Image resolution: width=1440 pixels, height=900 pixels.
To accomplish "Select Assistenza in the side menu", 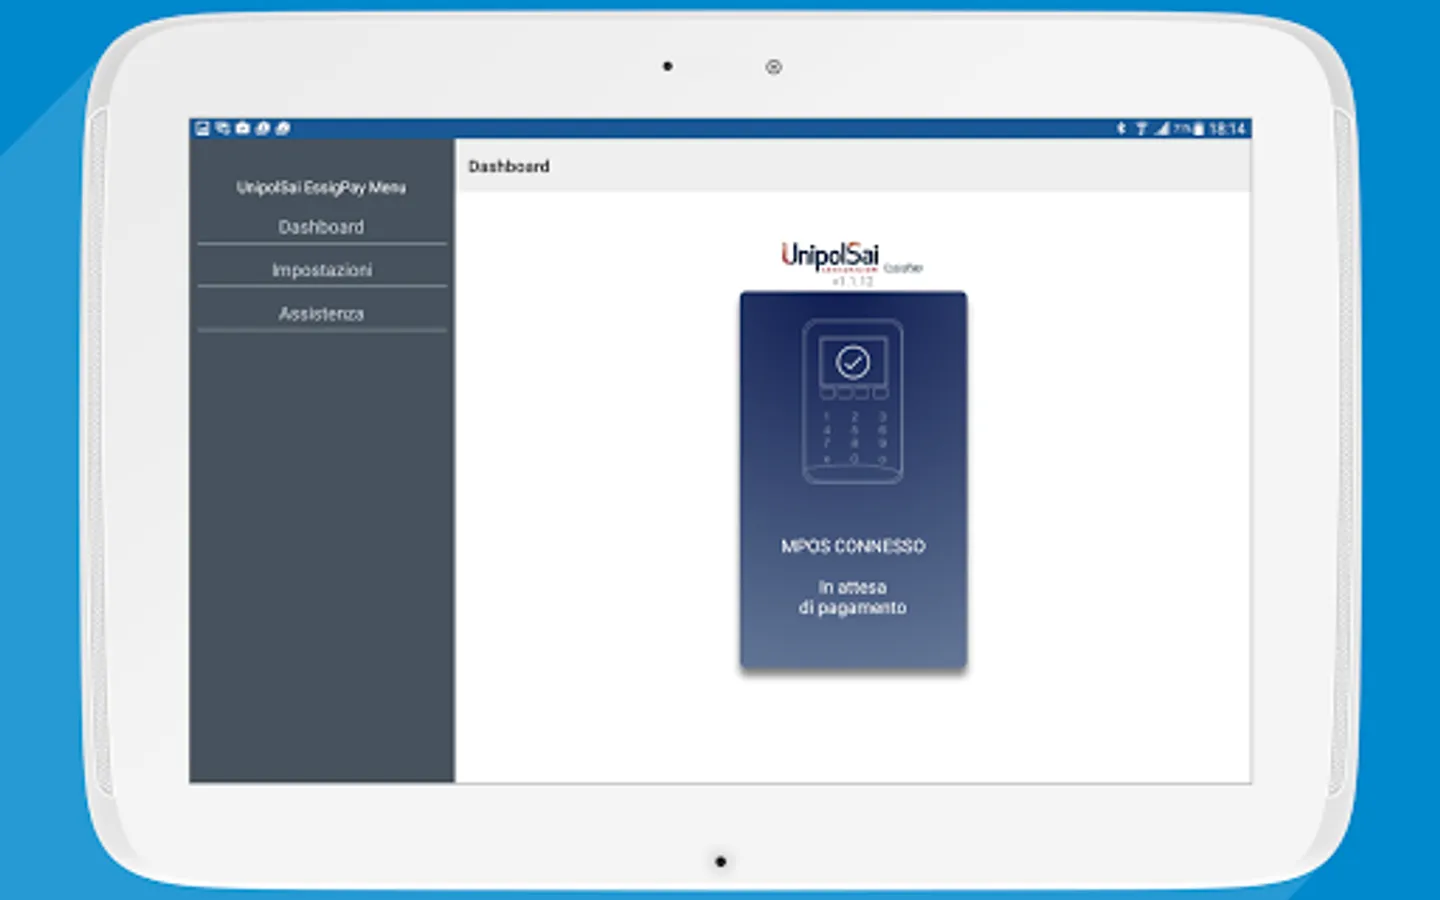I will pos(321,314).
